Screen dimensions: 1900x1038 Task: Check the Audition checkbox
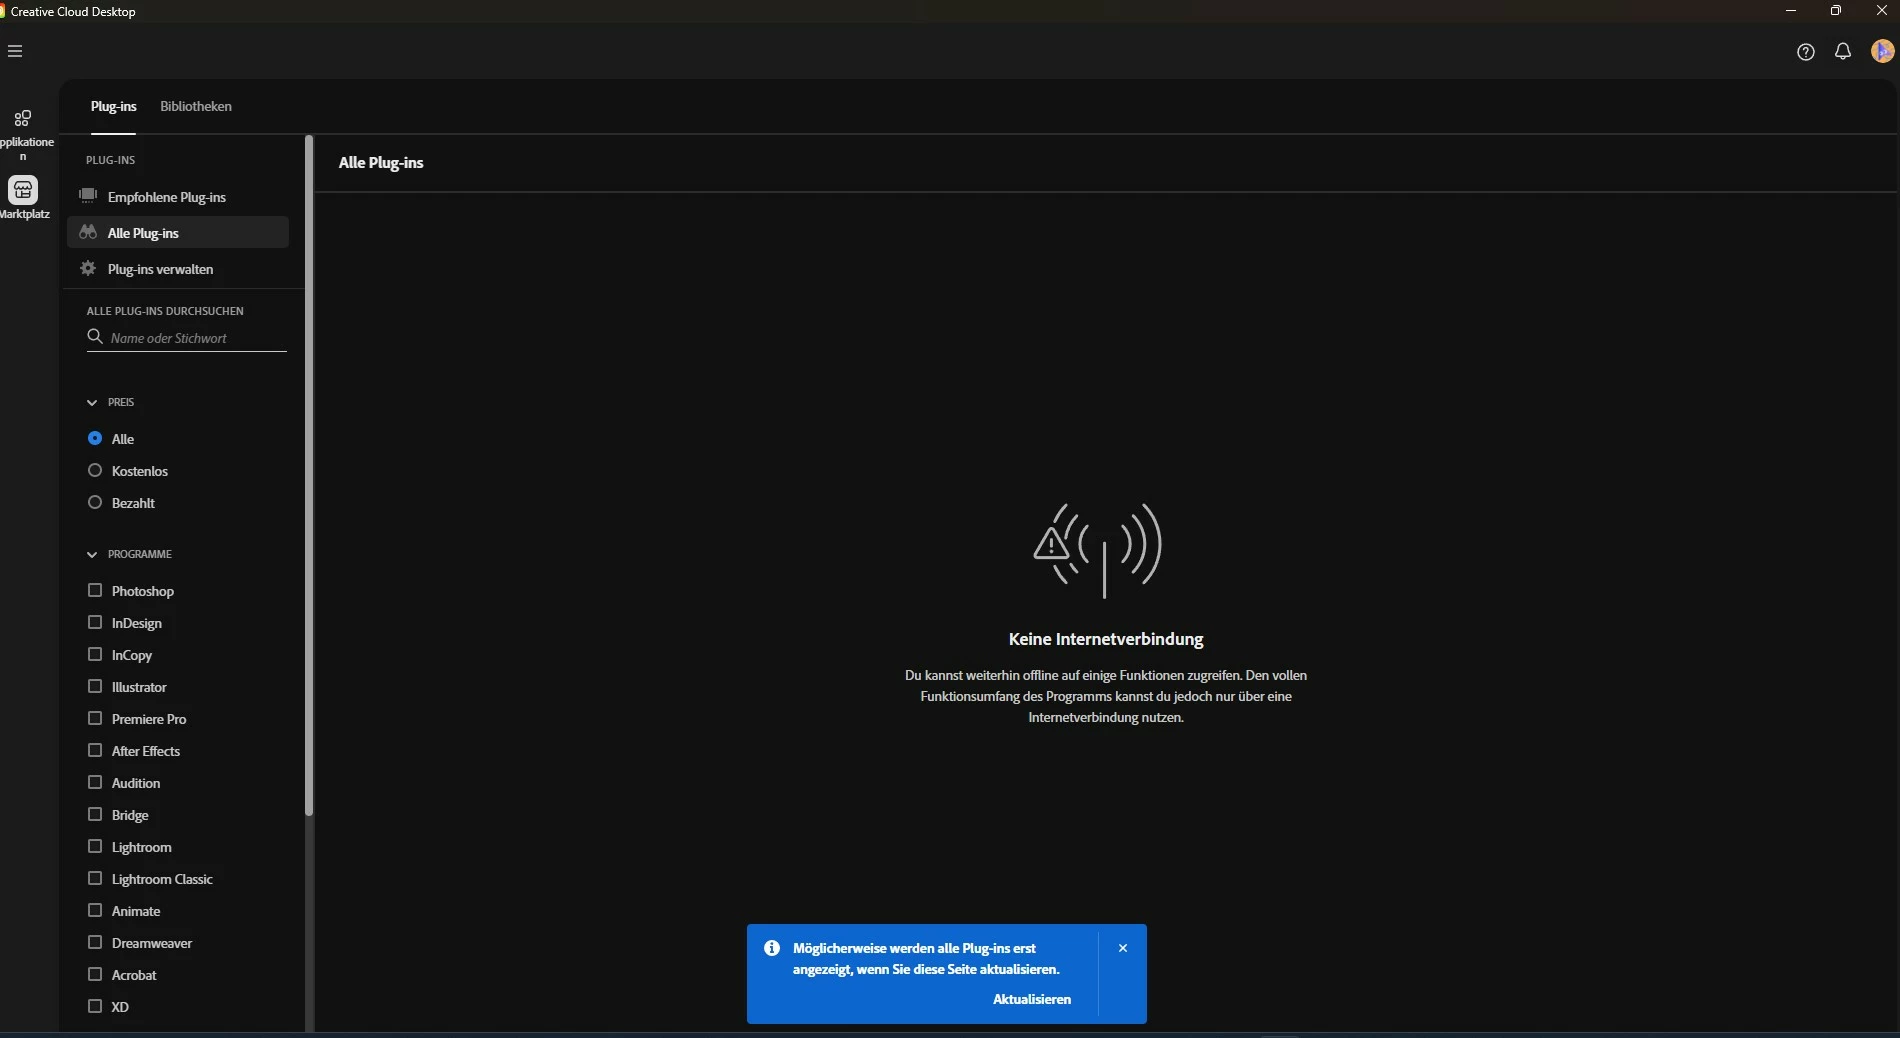(x=95, y=782)
